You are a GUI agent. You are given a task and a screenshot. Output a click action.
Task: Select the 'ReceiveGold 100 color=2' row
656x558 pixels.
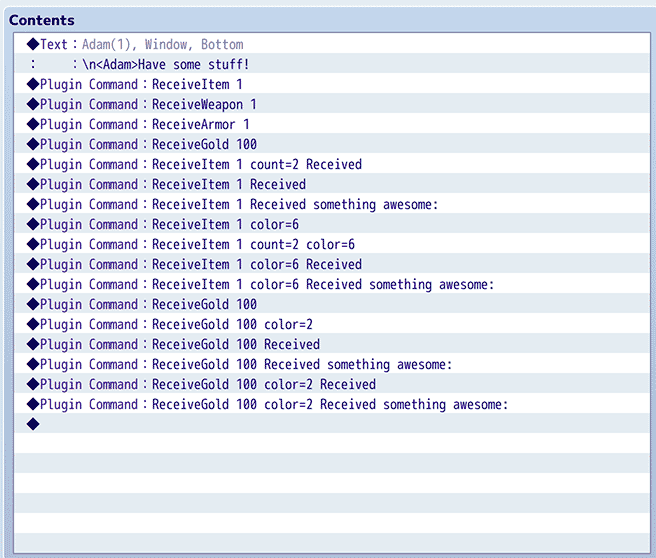coord(332,324)
